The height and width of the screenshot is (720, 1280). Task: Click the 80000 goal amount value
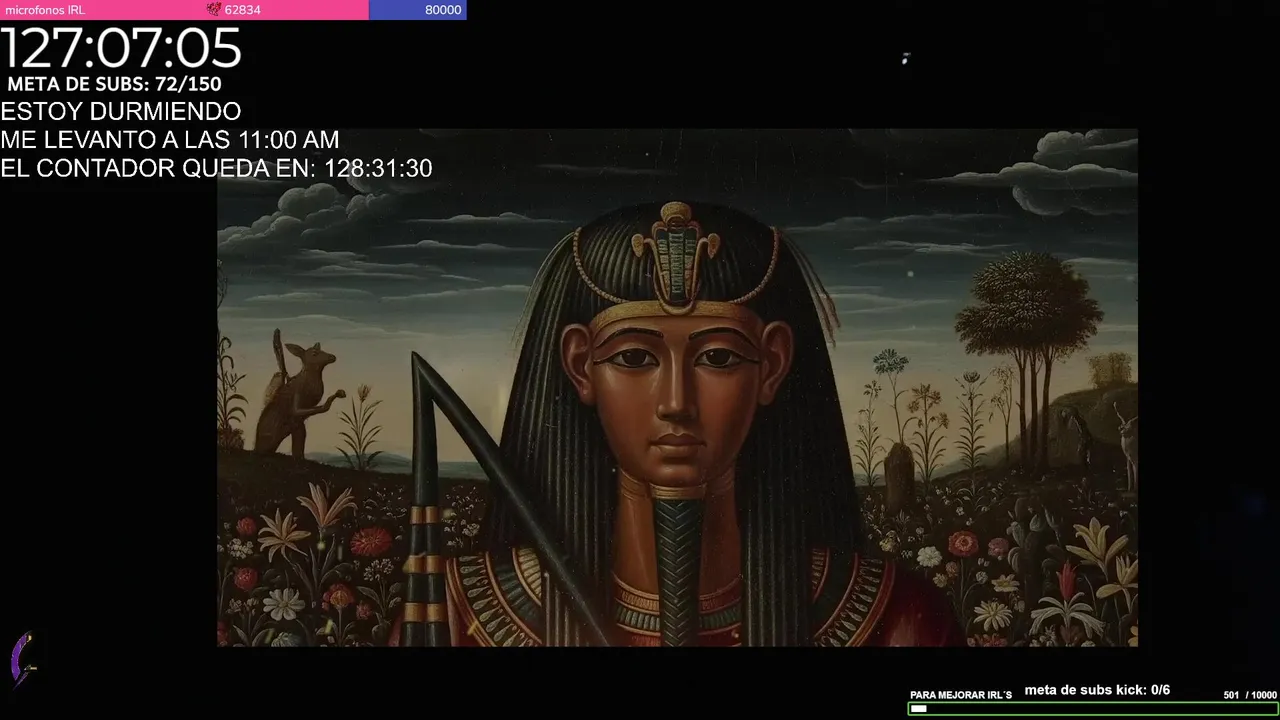pyautogui.click(x=443, y=10)
